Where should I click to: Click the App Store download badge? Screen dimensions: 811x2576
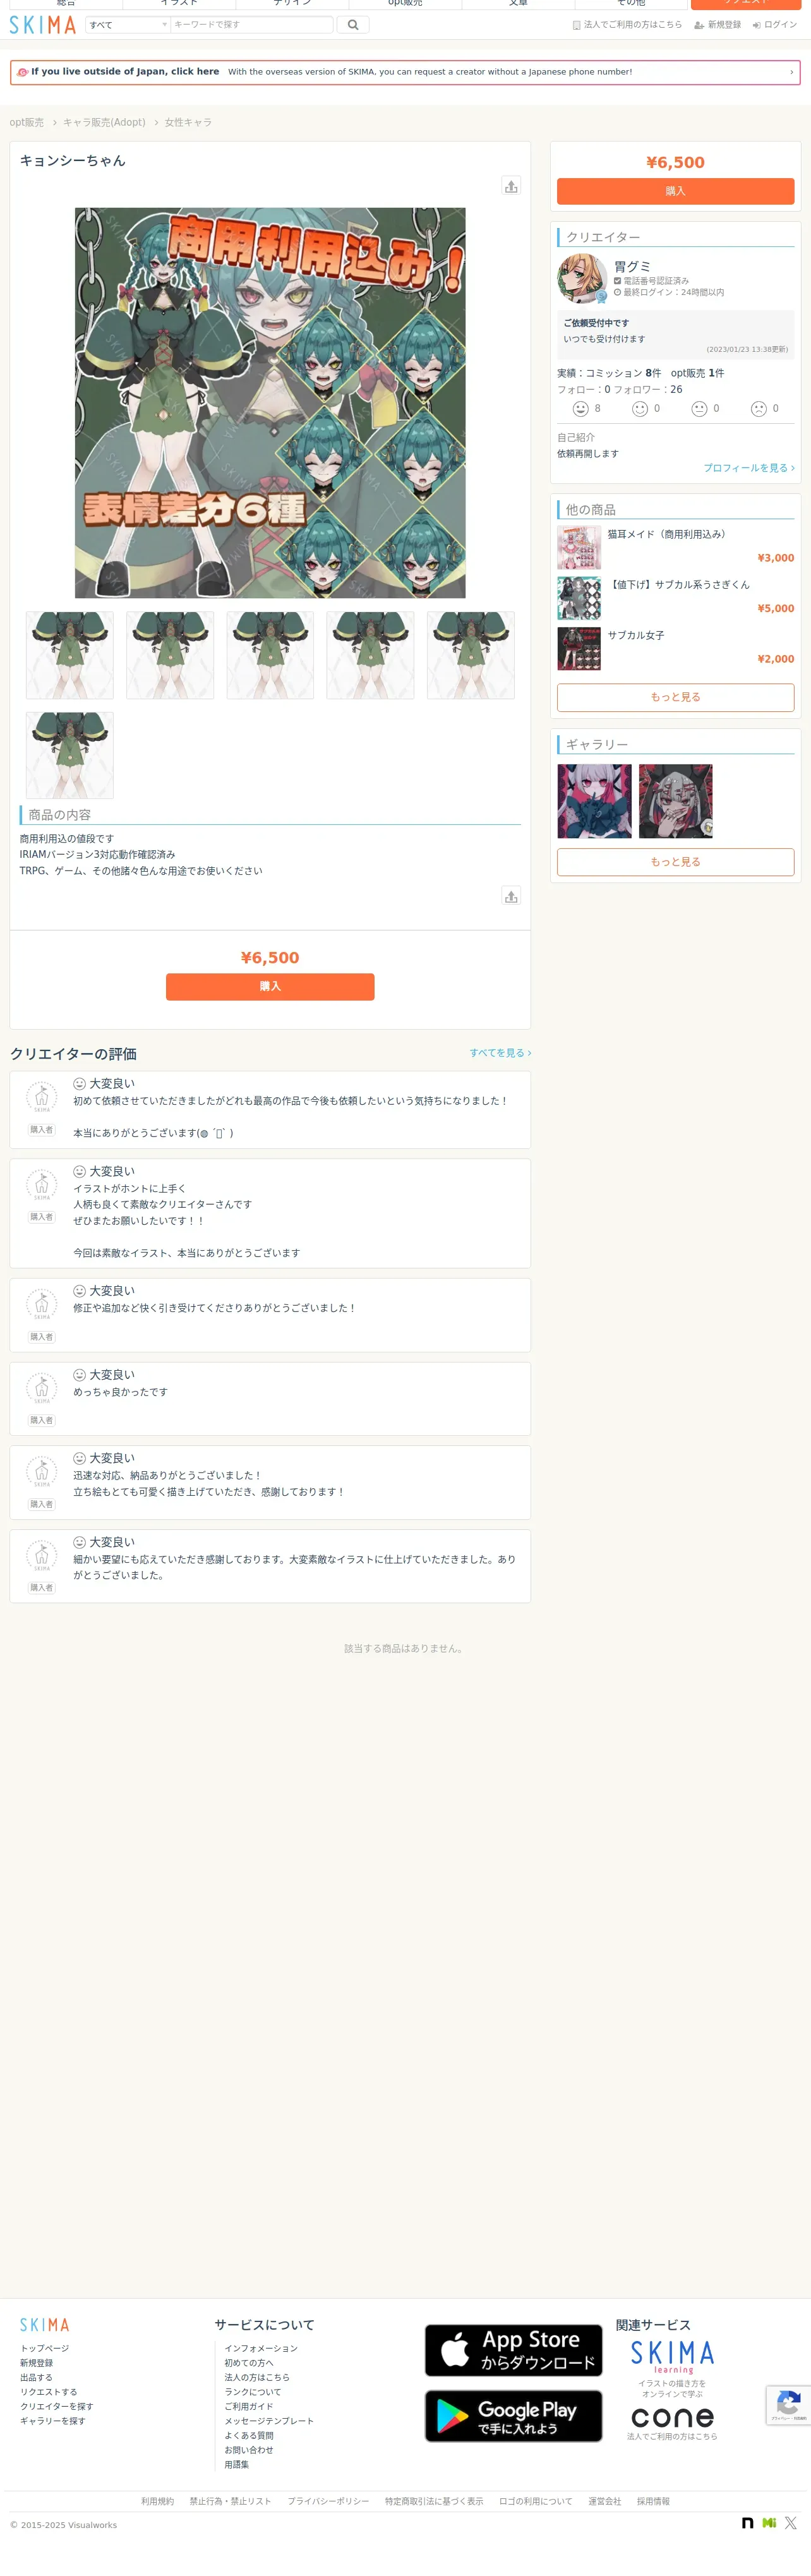coord(513,2350)
